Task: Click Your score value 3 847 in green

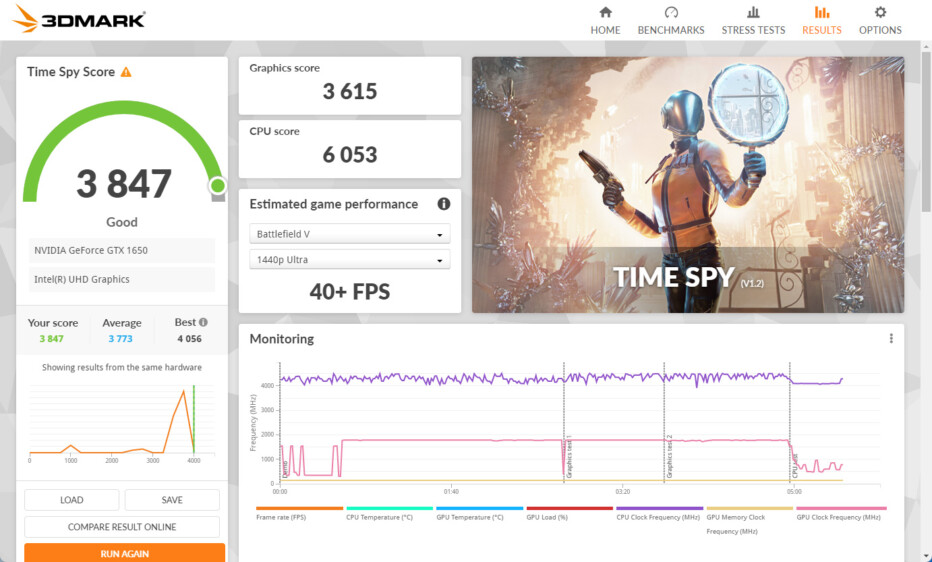Action: point(51,339)
